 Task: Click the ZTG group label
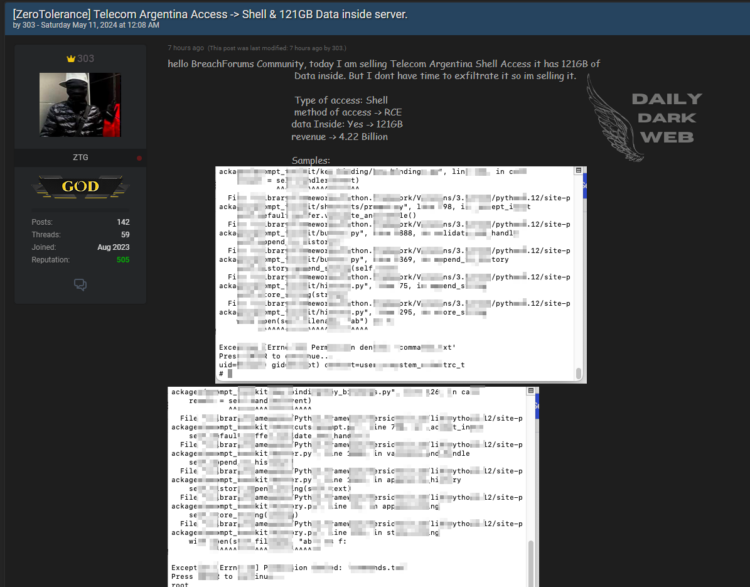pyautogui.click(x=80, y=157)
